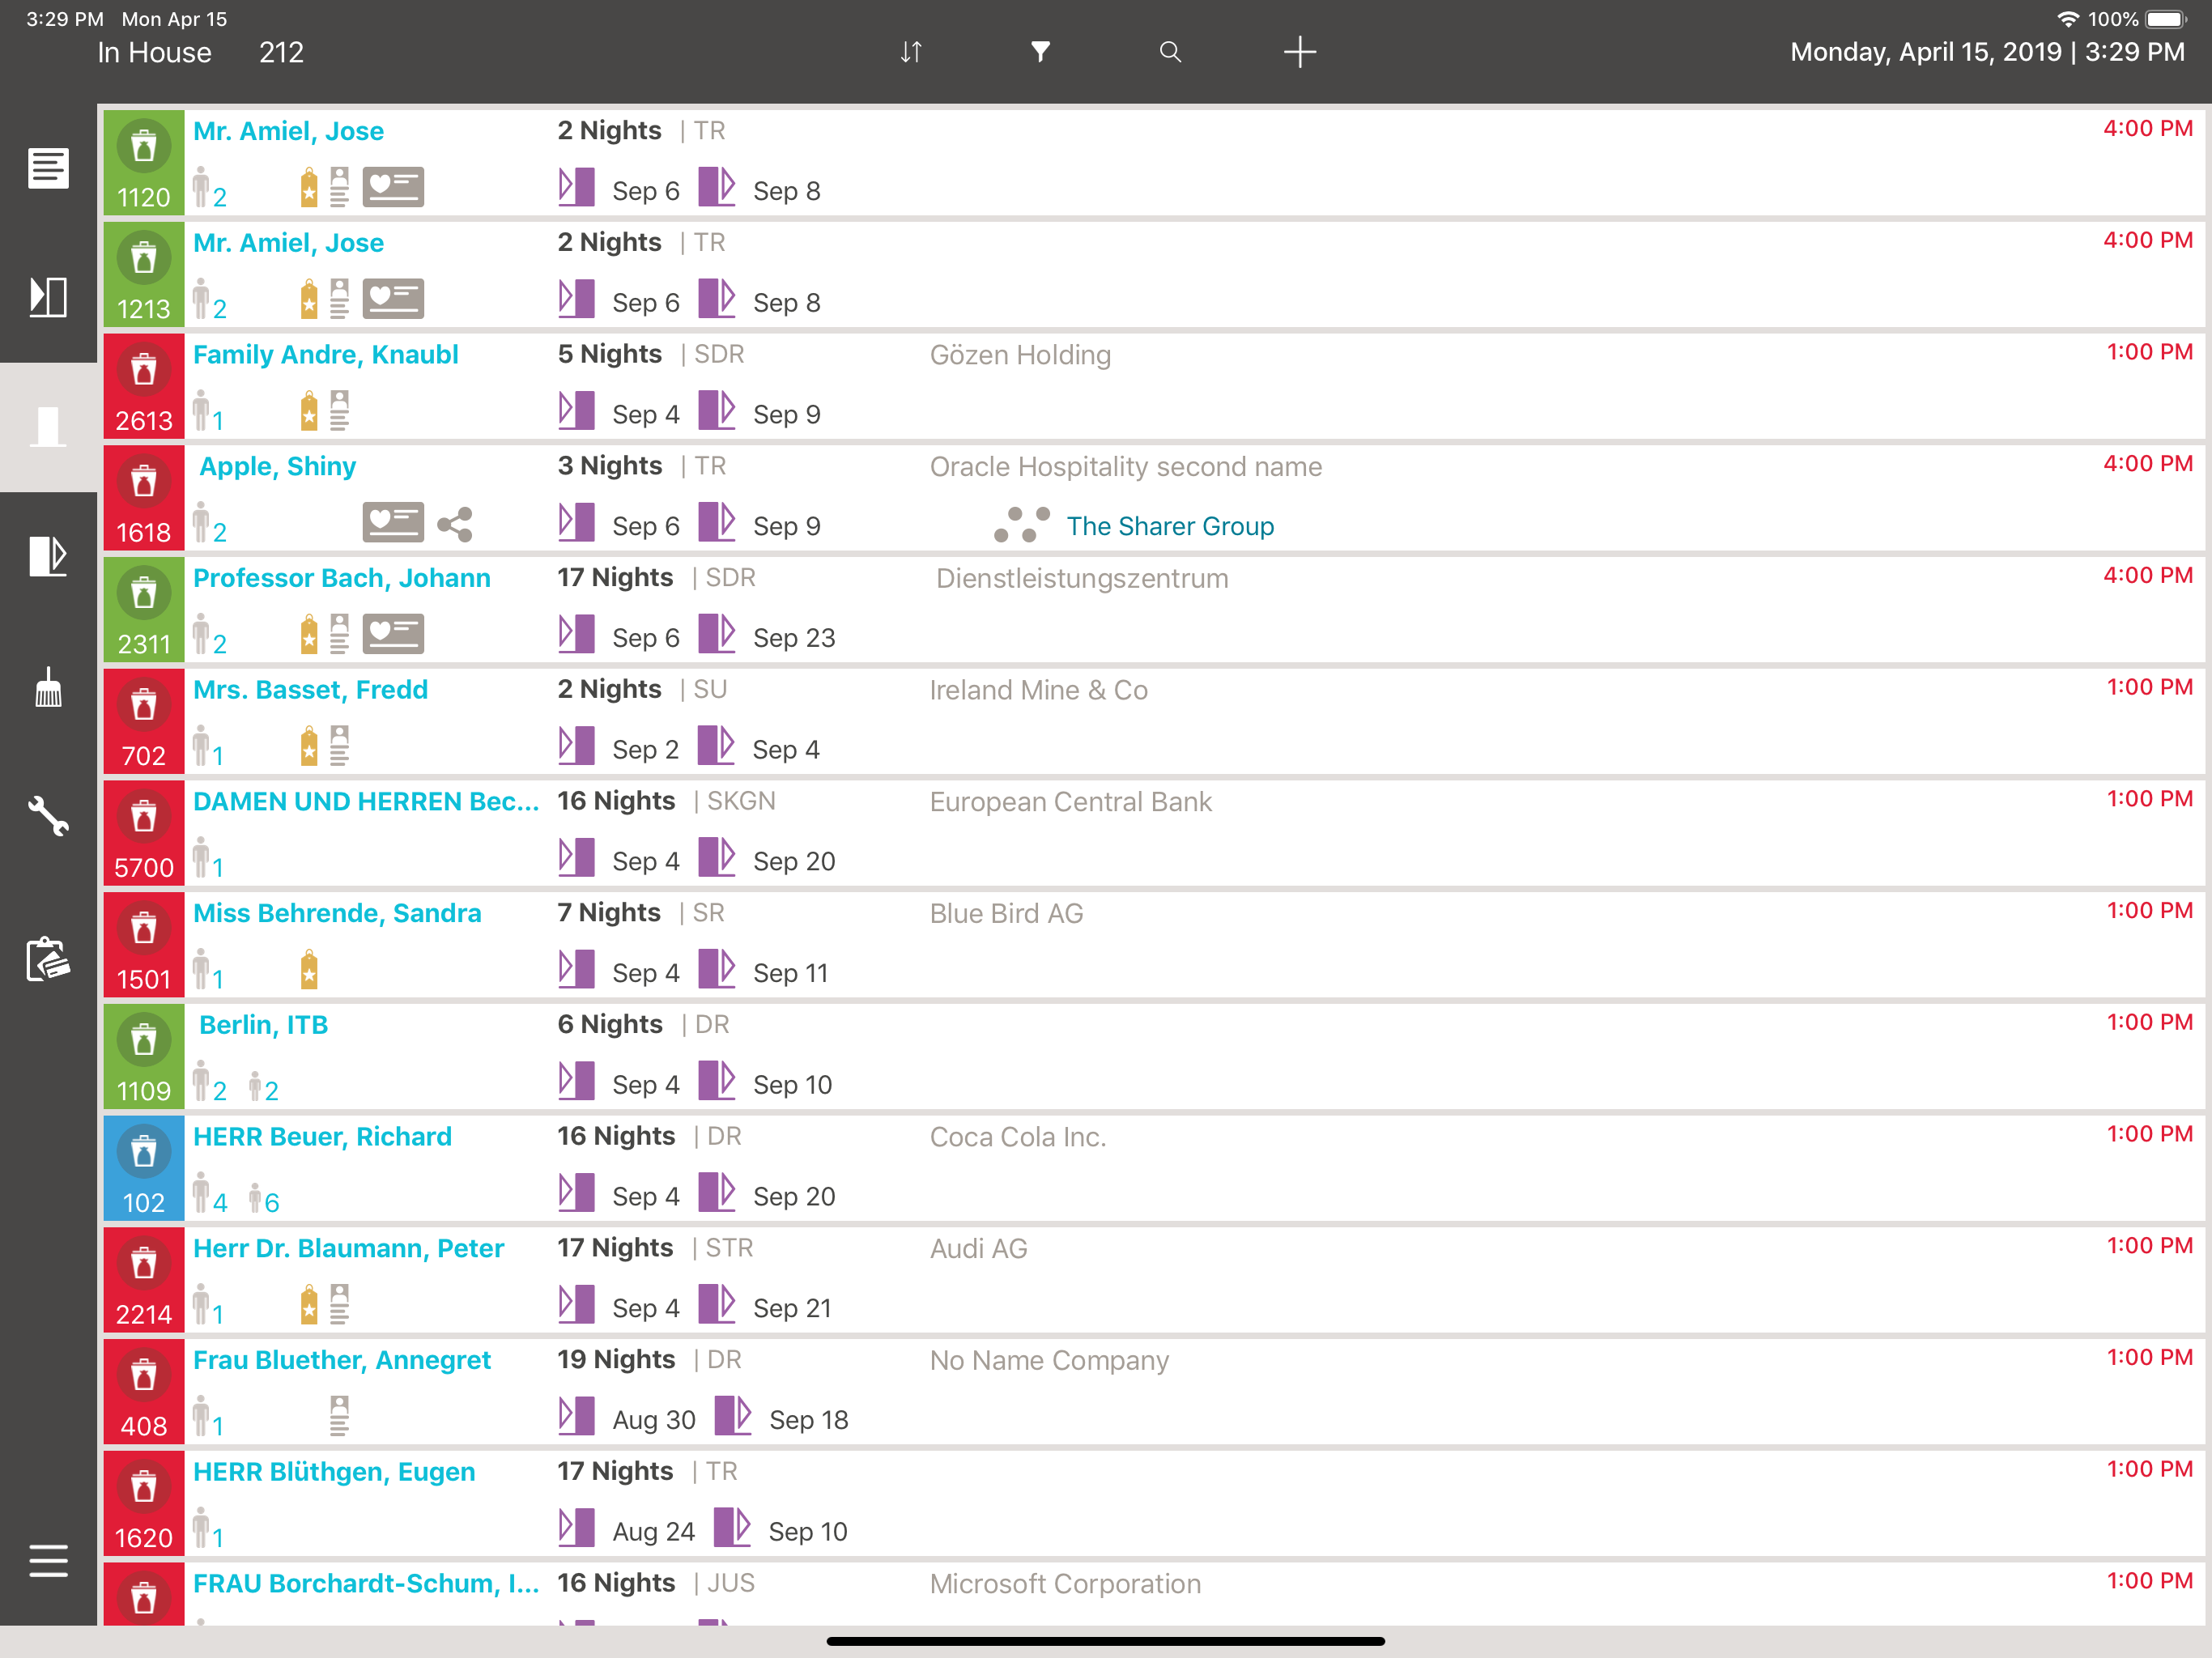The width and height of the screenshot is (2212, 1658).
Task: Tap the red room 1618 status tile
Action: [x=144, y=498]
